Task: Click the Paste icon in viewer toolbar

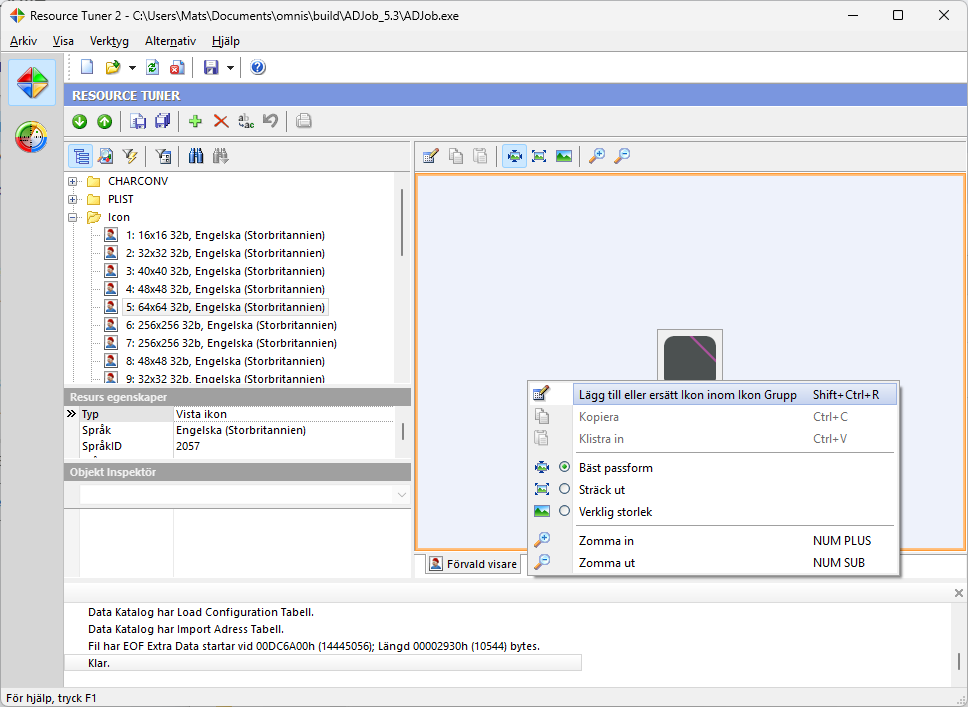Action: (480, 156)
